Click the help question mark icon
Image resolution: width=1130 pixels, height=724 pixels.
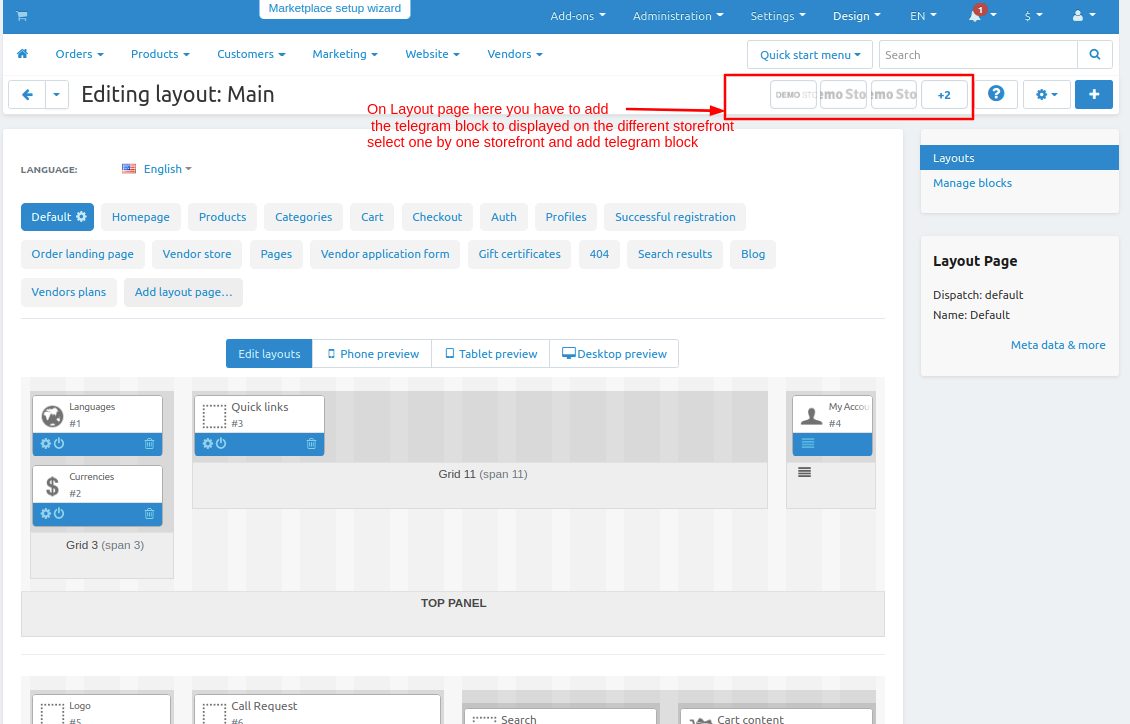coord(996,94)
